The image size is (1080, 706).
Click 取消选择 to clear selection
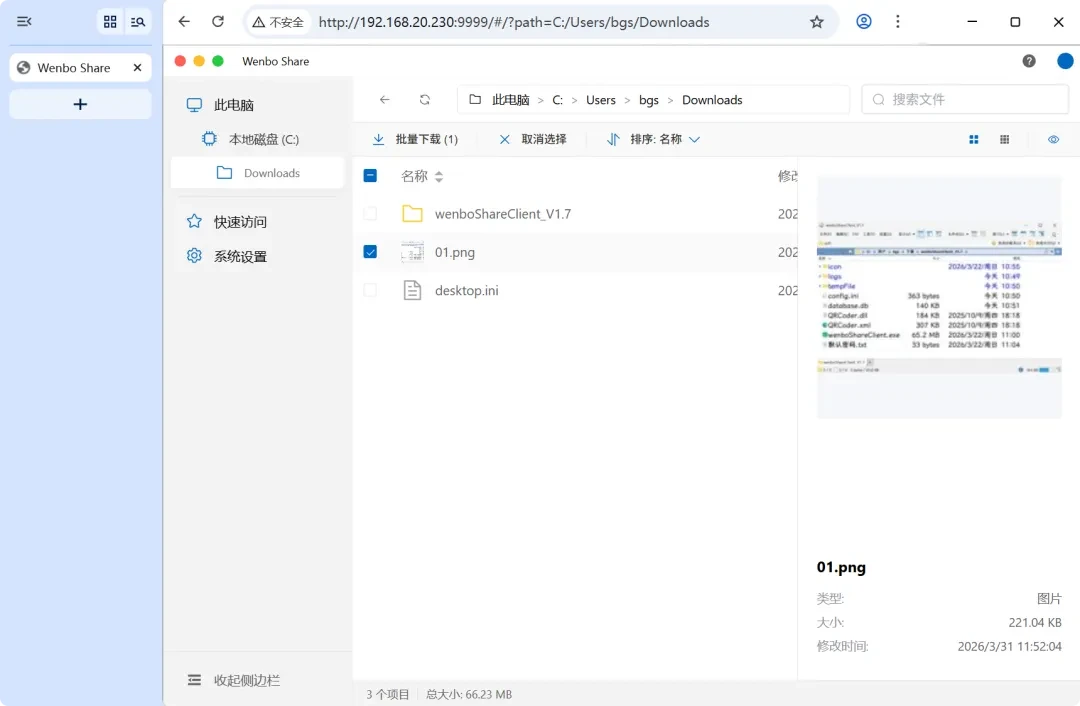tap(532, 139)
